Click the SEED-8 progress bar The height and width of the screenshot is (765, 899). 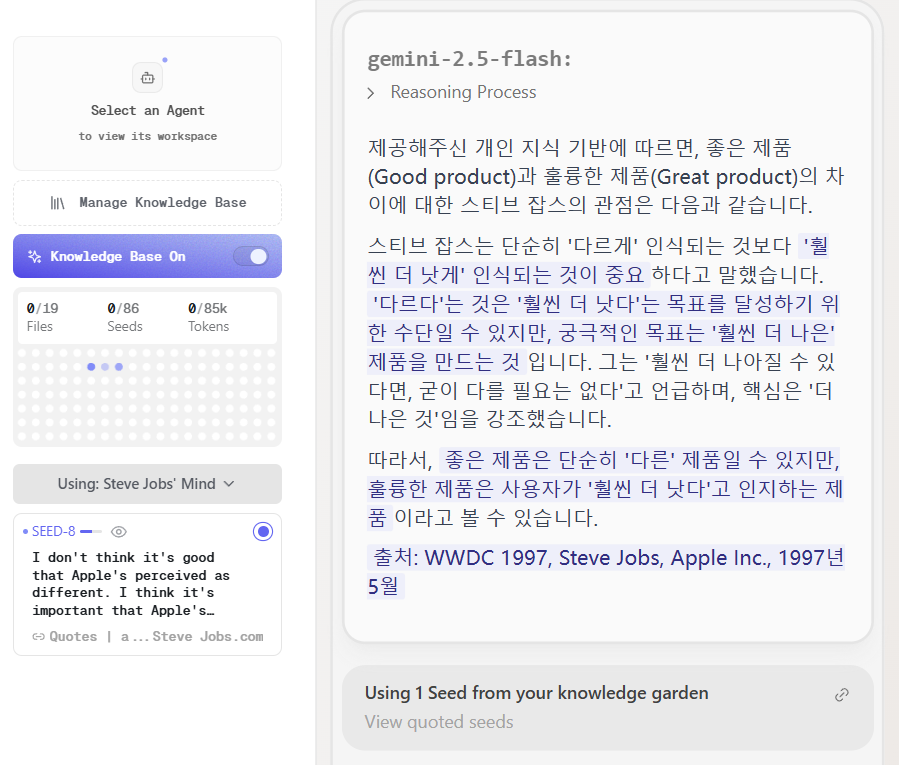91,532
